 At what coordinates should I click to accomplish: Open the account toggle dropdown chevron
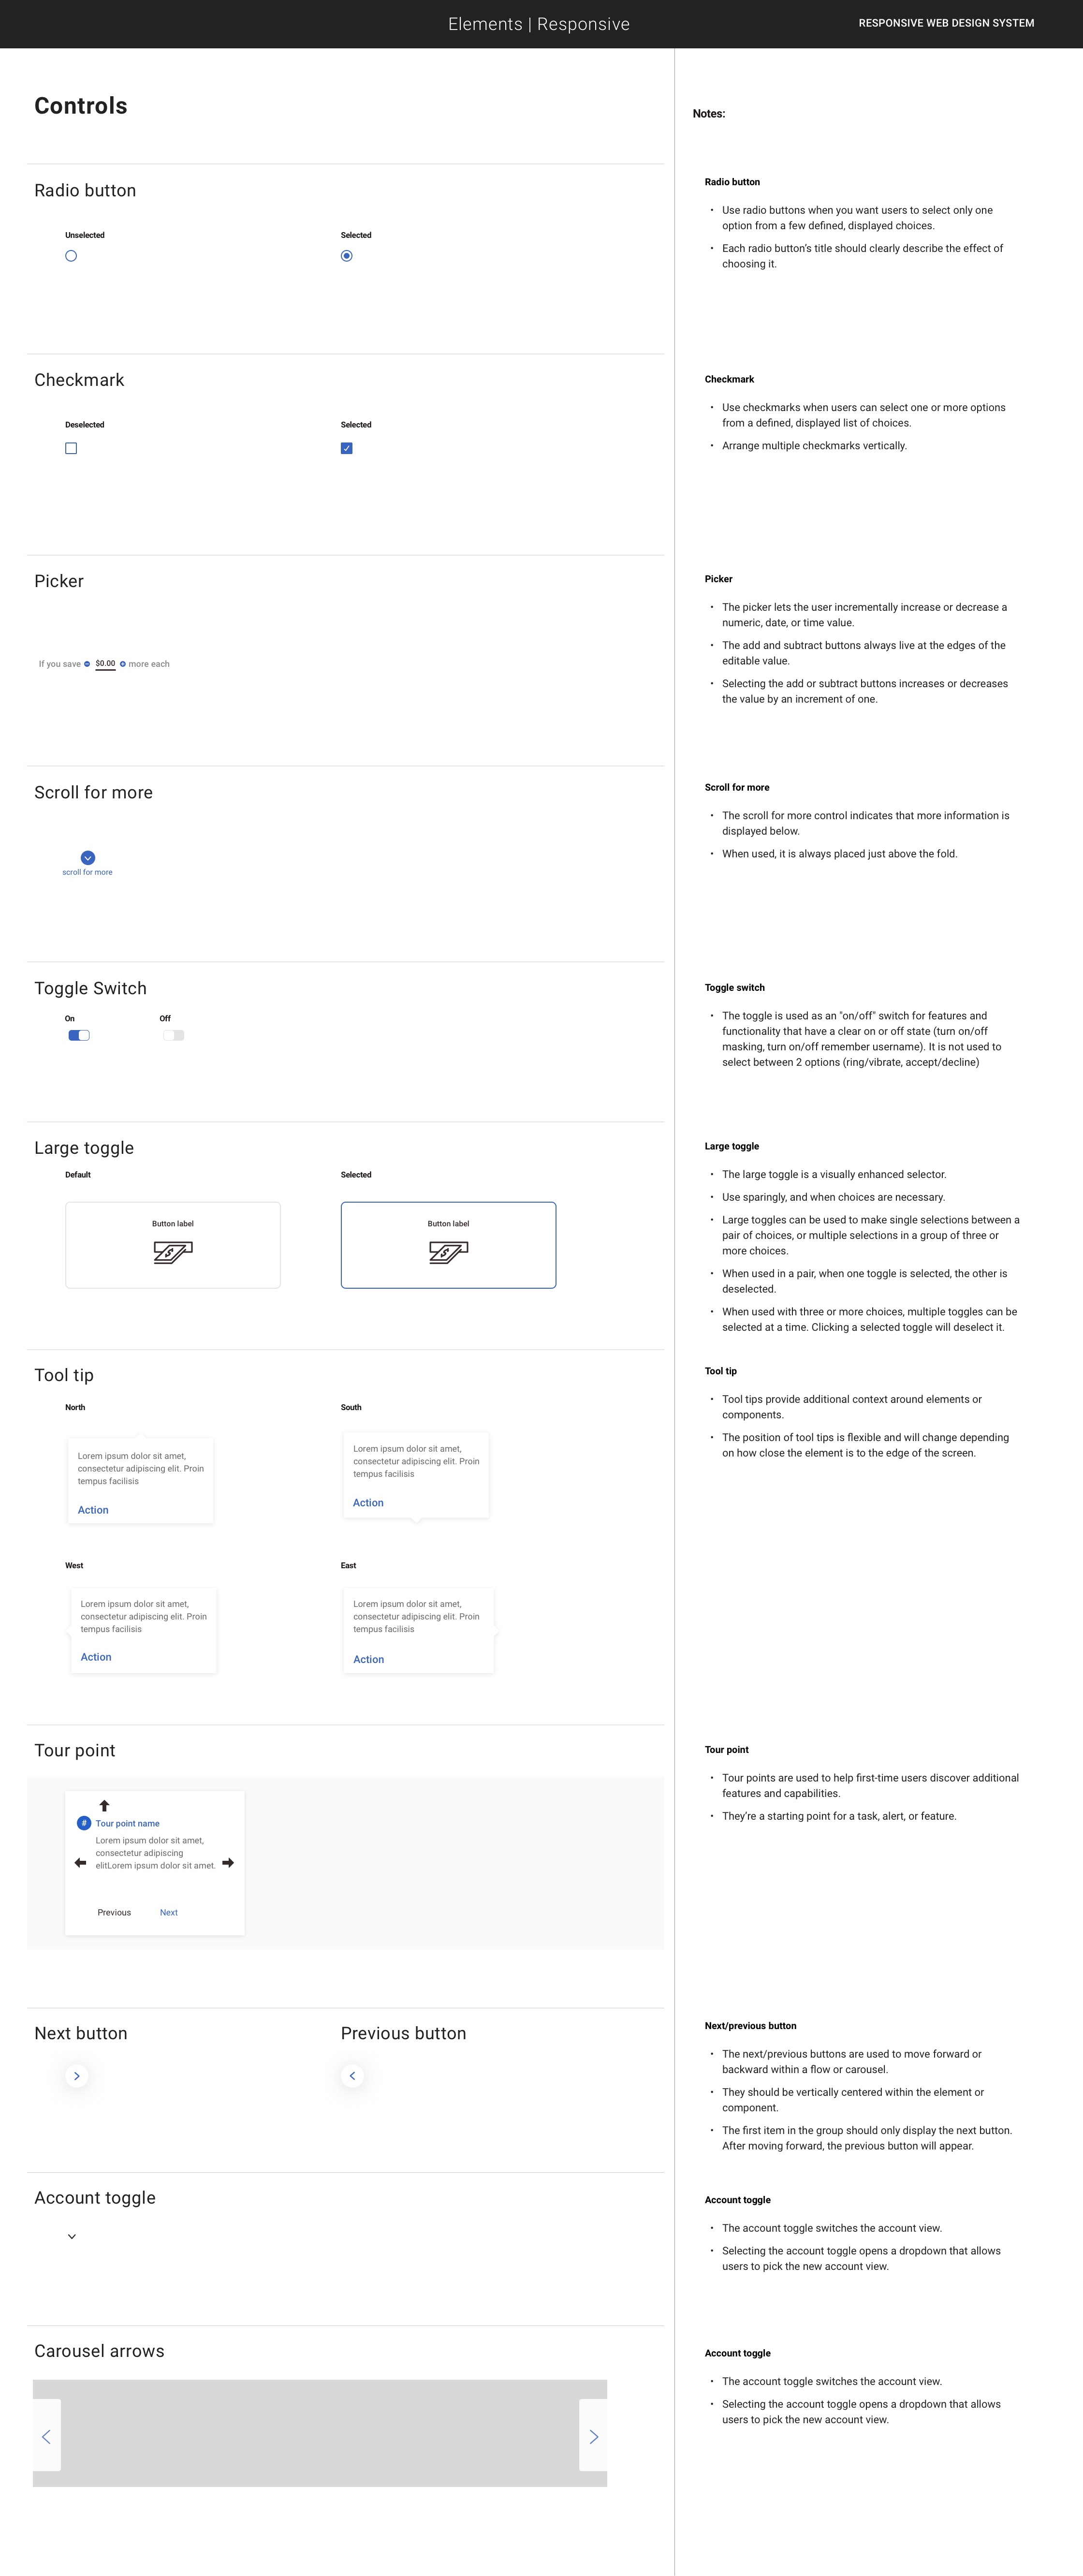pos(72,2237)
